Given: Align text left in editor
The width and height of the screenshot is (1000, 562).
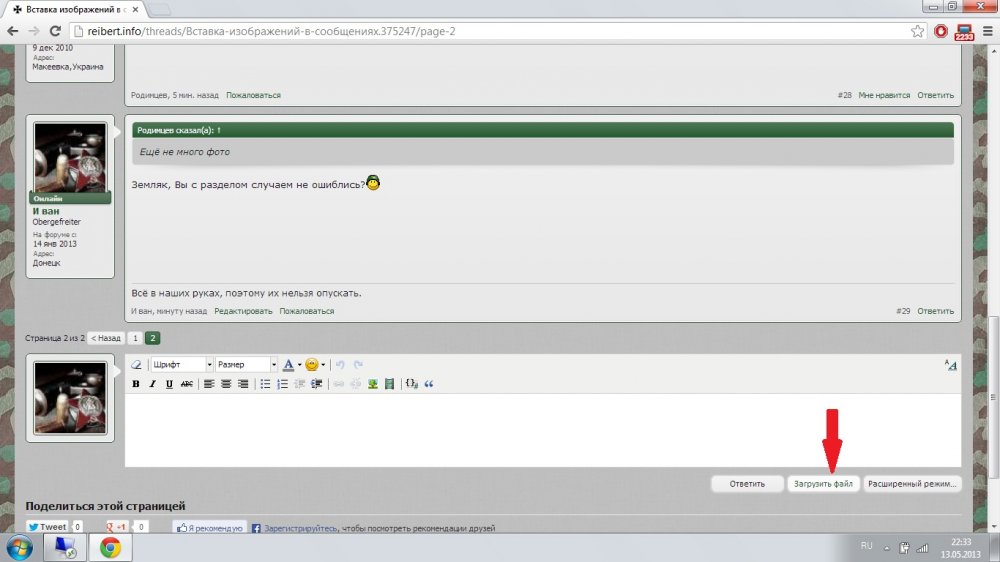Looking at the screenshot, I should (x=209, y=383).
